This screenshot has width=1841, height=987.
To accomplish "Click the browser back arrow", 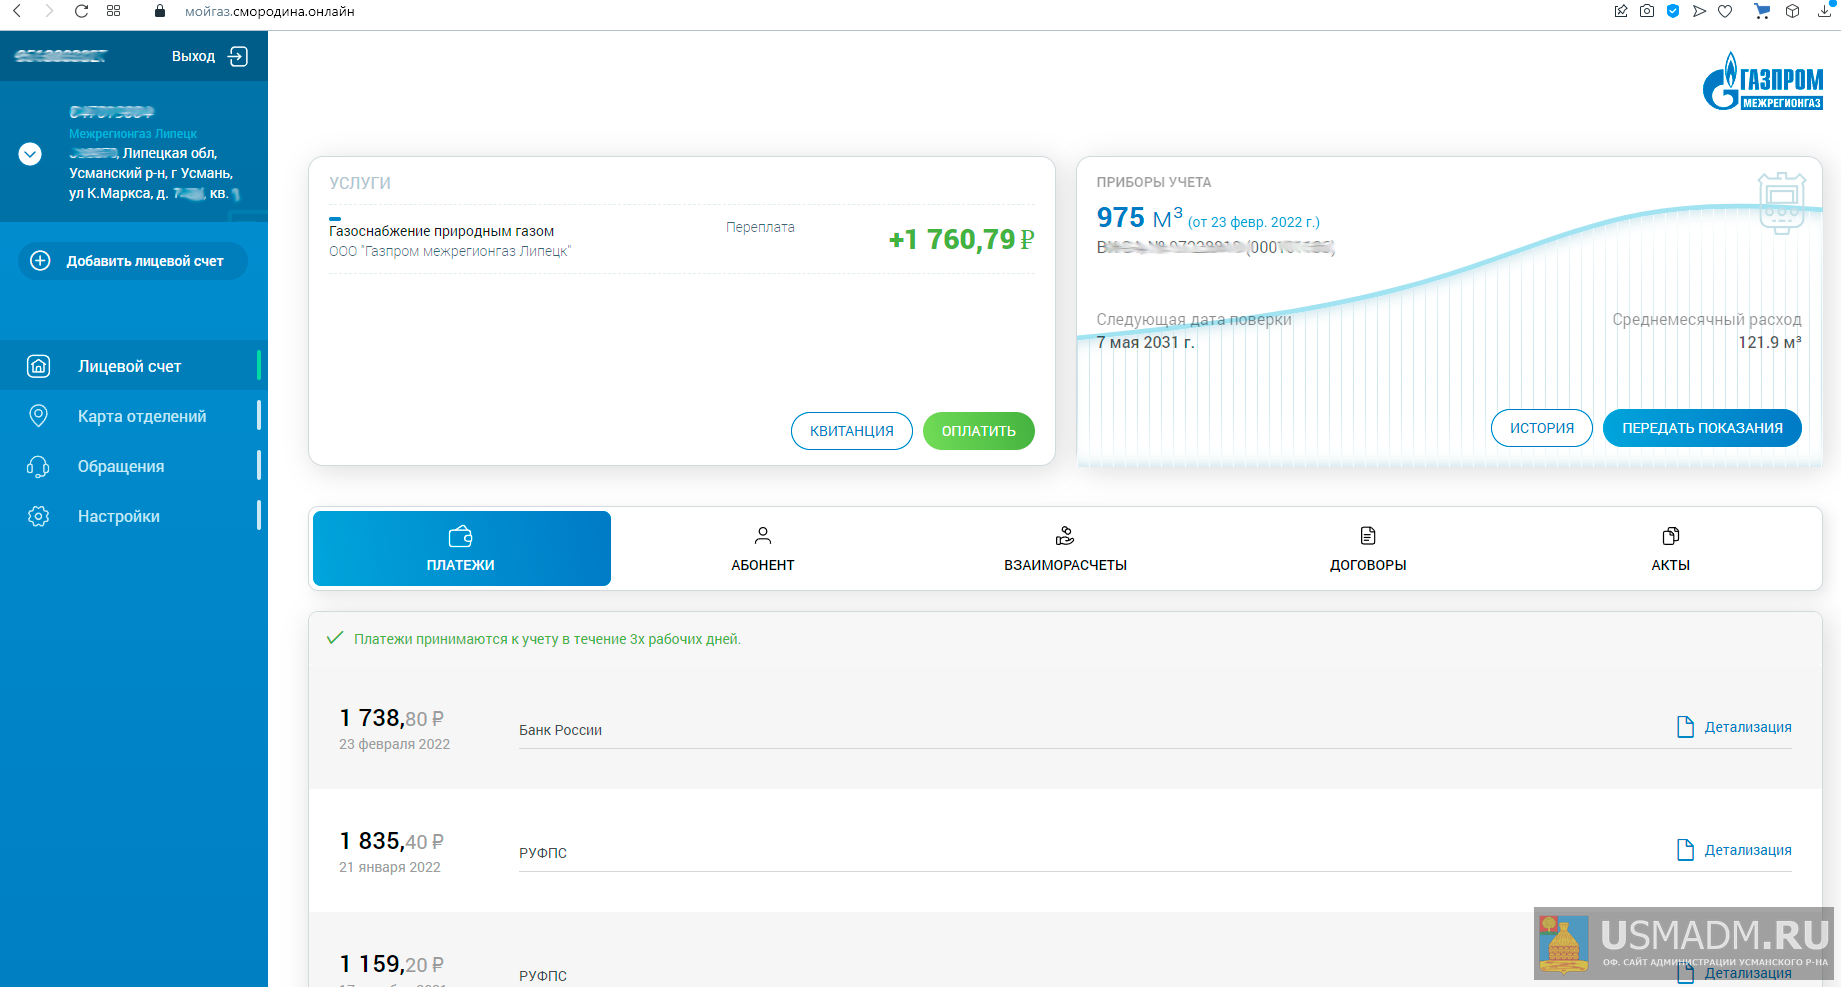I will point(17,11).
